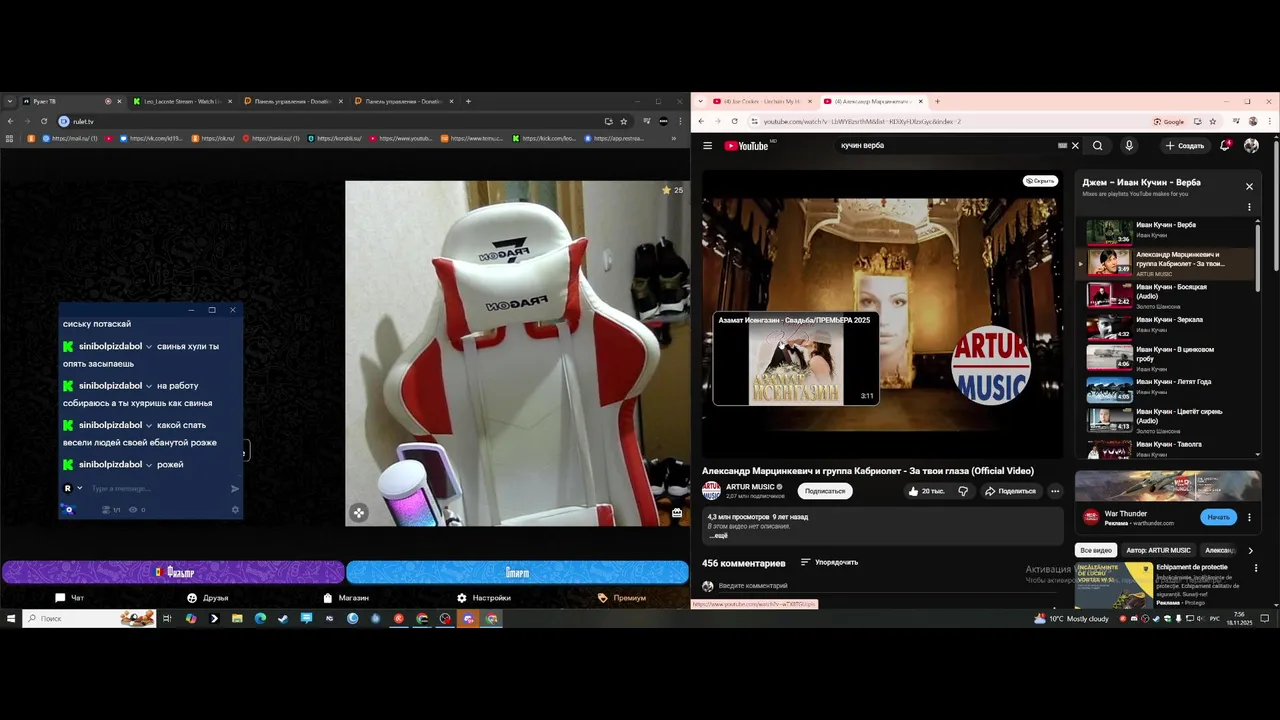Switch to first Панель управления tab
This screenshot has width=1280, height=720.
tap(293, 101)
